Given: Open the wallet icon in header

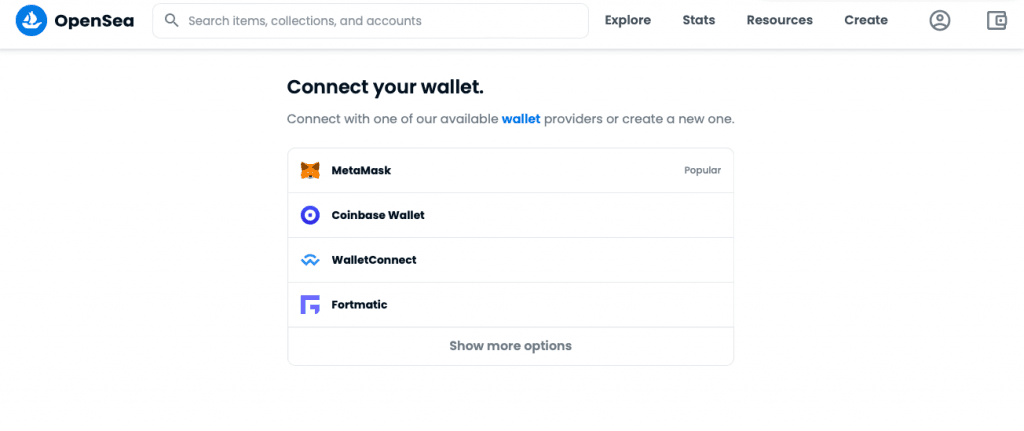Looking at the screenshot, I should 996,20.
